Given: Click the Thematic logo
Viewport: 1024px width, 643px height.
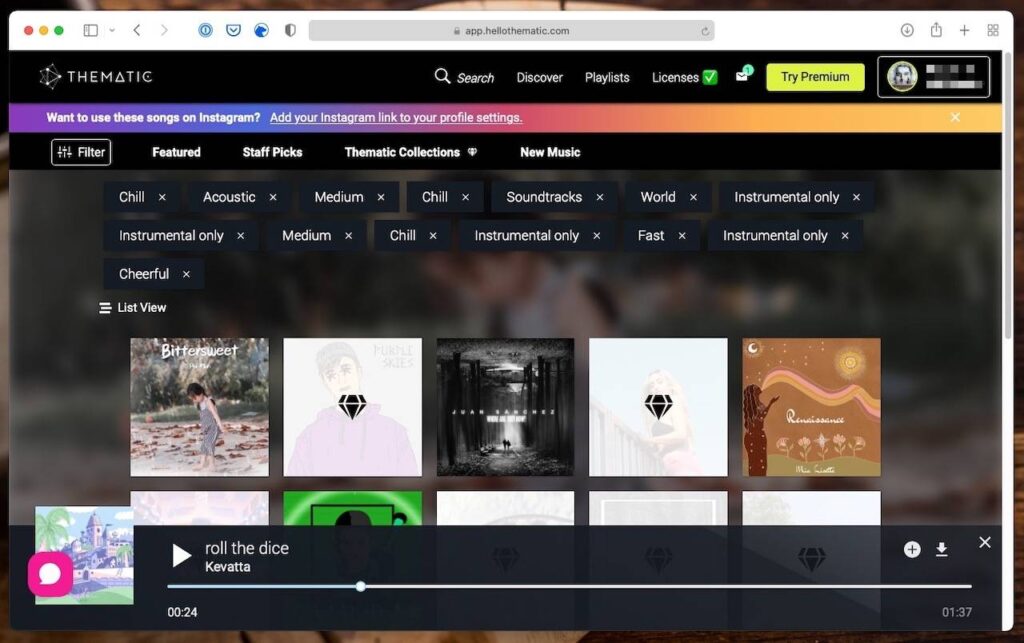Looking at the screenshot, I should pyautogui.click(x=95, y=76).
